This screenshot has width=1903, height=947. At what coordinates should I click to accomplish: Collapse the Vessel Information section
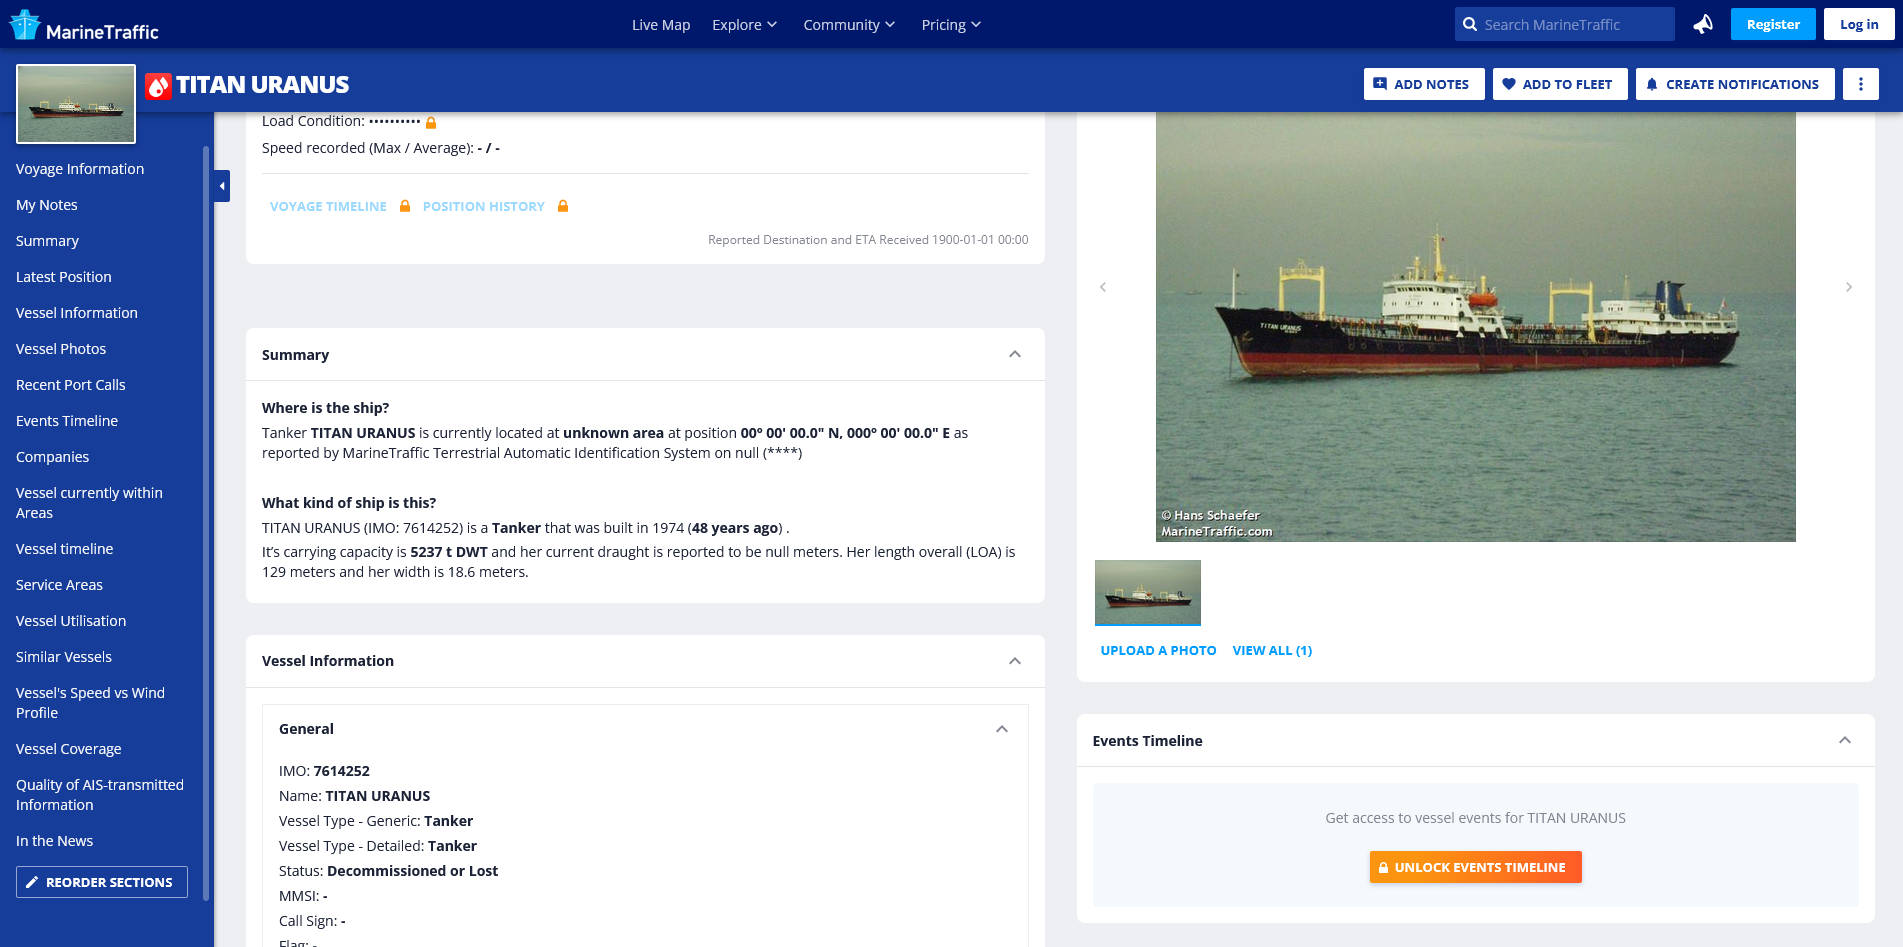pyautogui.click(x=1015, y=661)
